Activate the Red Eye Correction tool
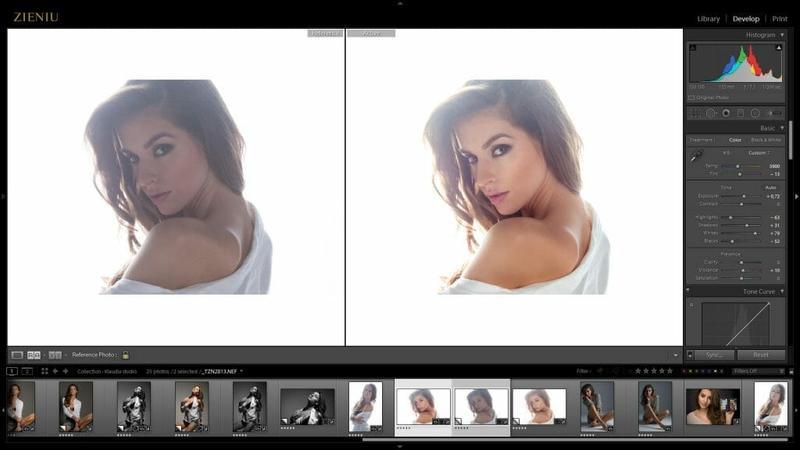The width and height of the screenshot is (800, 450). pos(725,113)
